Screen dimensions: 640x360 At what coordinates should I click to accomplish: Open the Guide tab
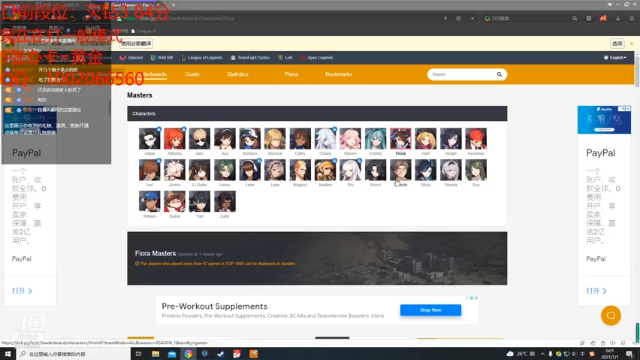coord(192,74)
